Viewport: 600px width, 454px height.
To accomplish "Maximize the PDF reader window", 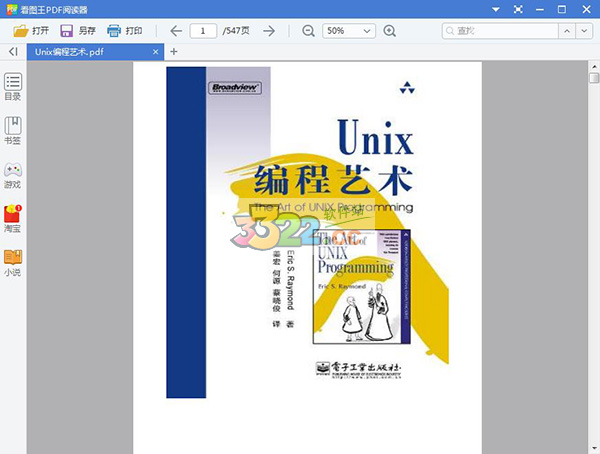I will (x=562, y=9).
